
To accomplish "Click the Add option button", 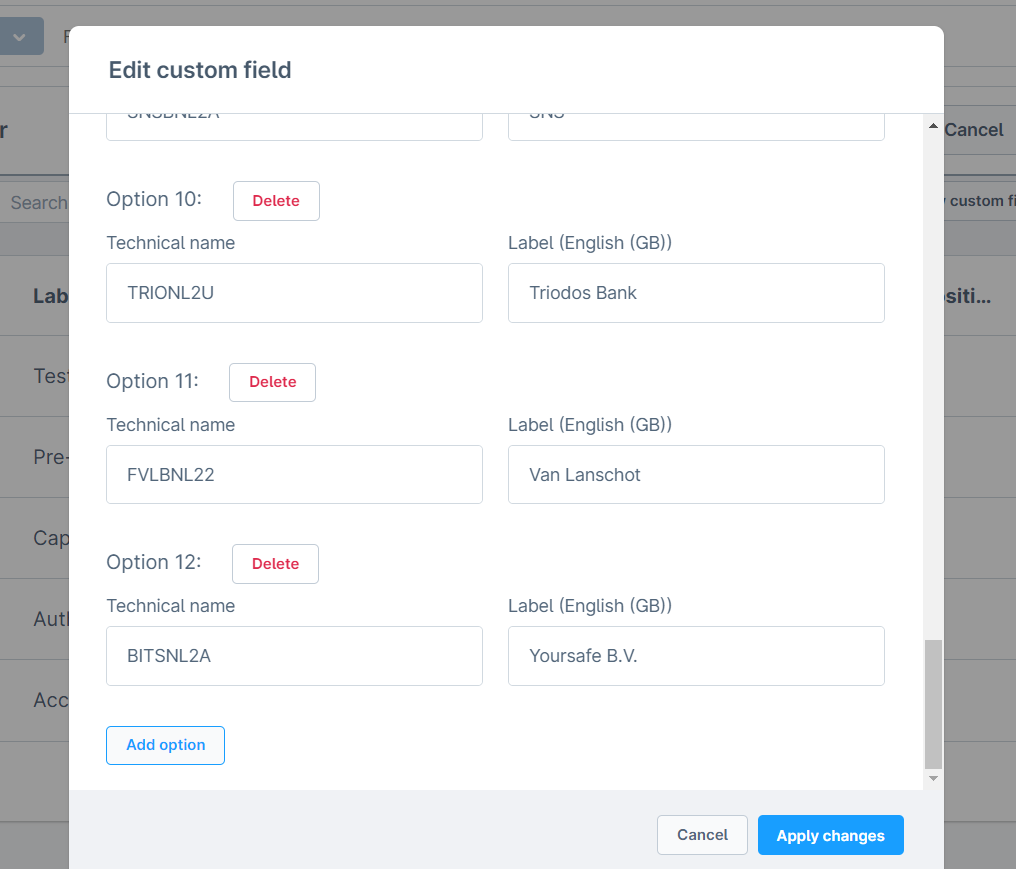I will click(165, 745).
